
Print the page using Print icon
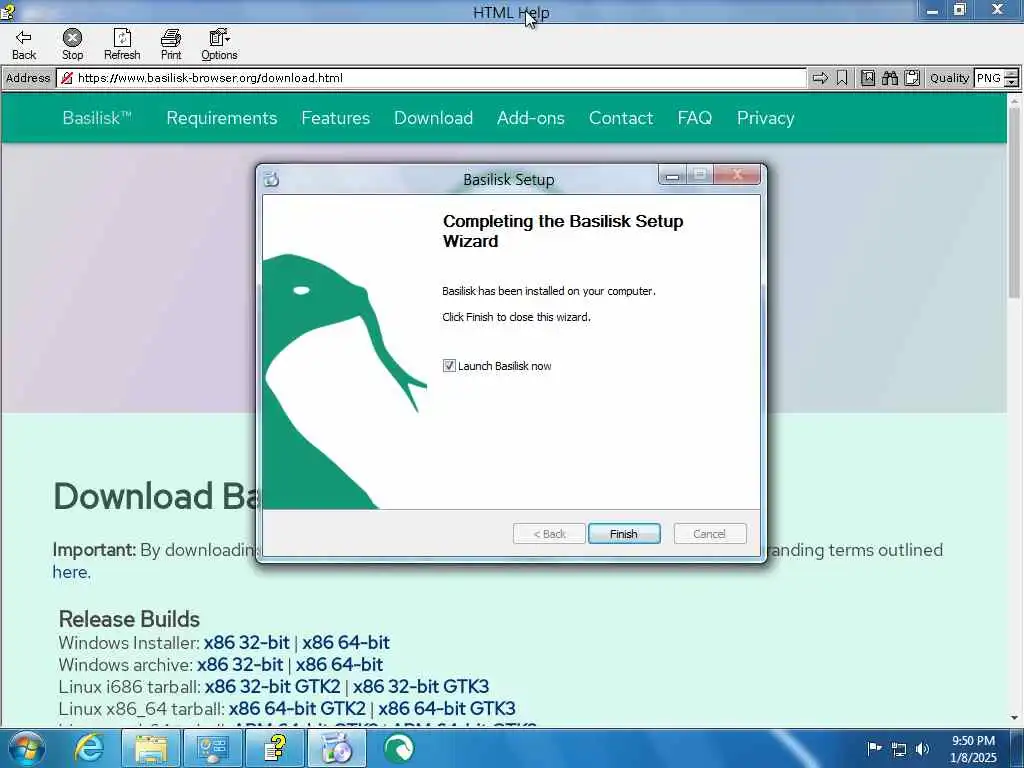point(171,44)
